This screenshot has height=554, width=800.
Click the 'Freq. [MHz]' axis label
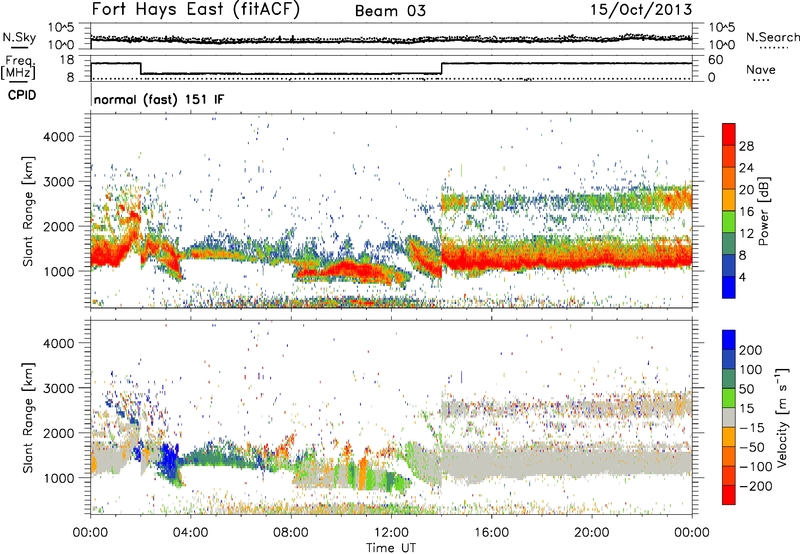tap(19, 67)
